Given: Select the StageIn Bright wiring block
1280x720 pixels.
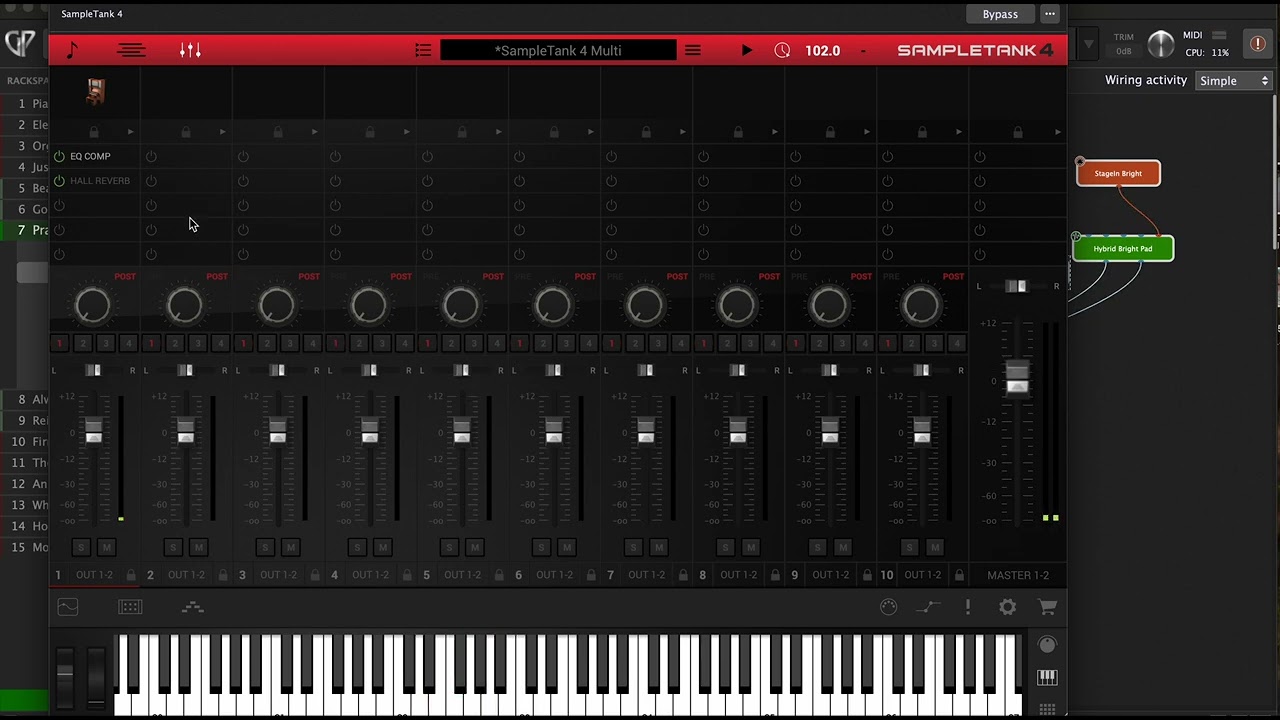Looking at the screenshot, I should pos(1118,173).
